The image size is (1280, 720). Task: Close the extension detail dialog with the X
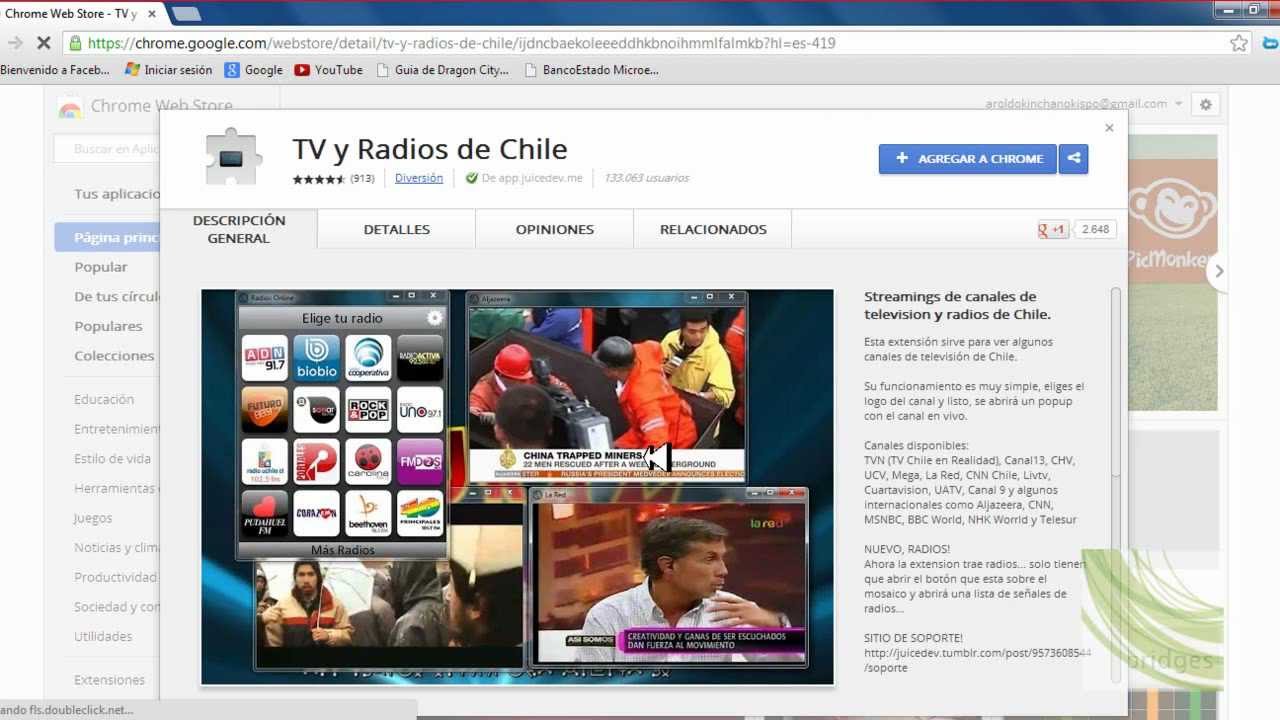click(1109, 128)
